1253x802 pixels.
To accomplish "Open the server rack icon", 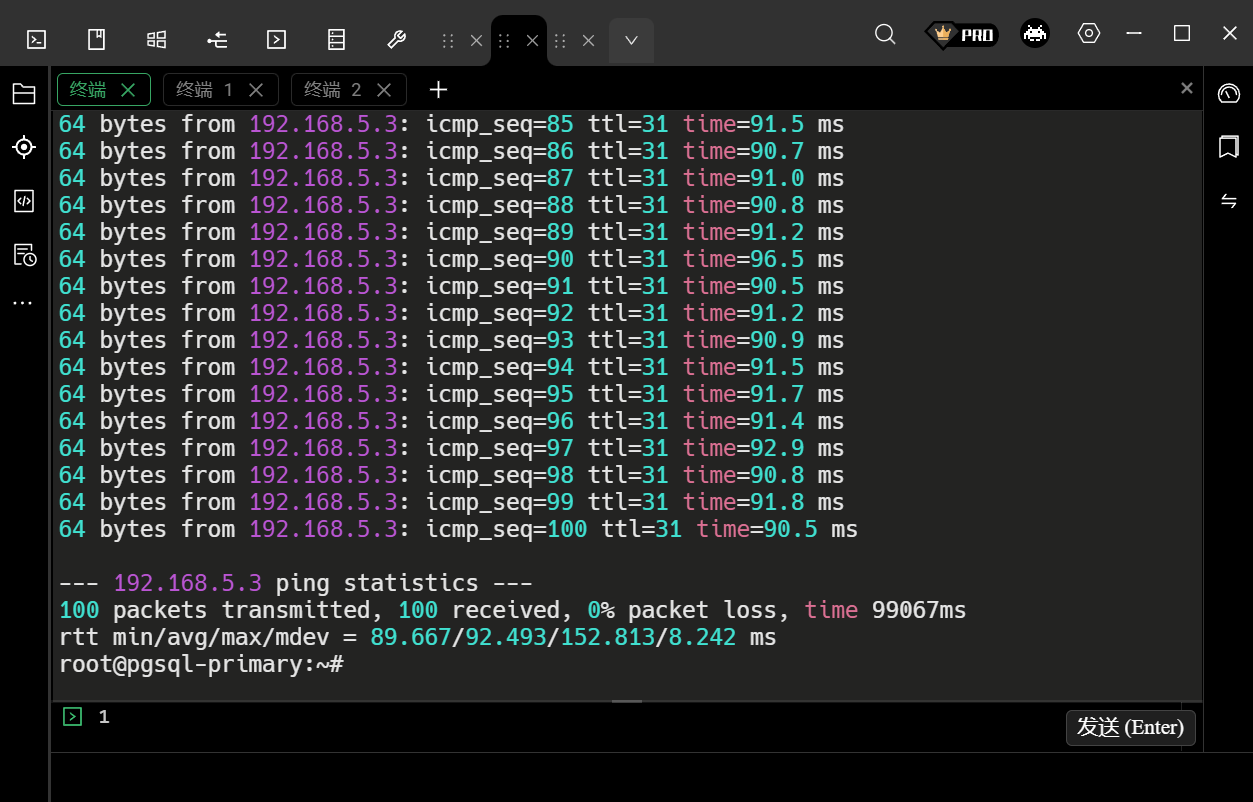I will click(337, 40).
